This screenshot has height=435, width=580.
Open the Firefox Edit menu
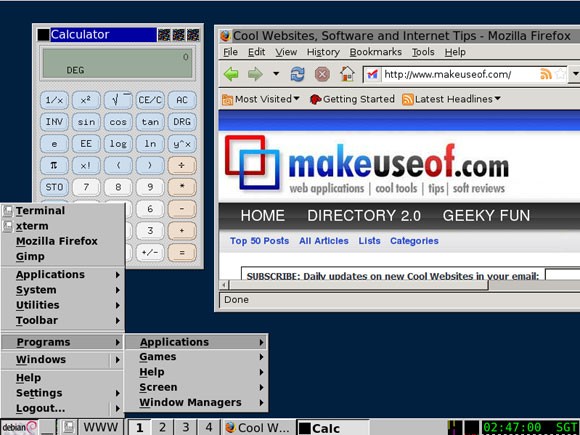pos(256,52)
